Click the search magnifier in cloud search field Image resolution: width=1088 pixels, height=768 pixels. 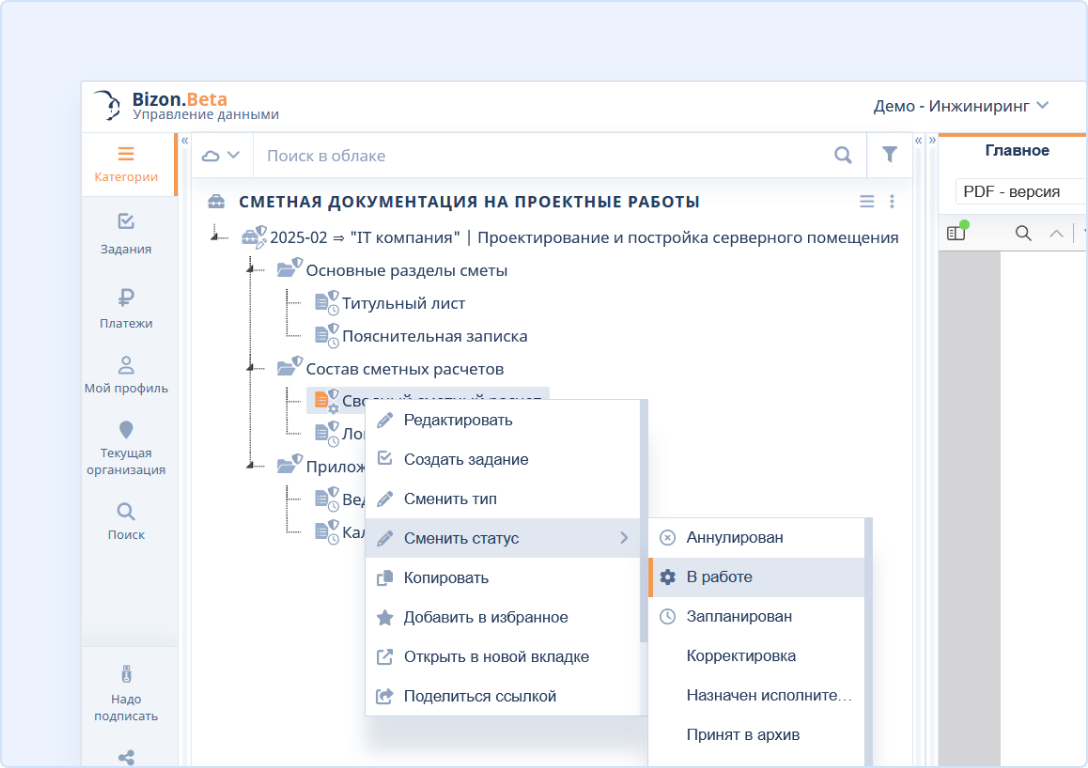843,155
